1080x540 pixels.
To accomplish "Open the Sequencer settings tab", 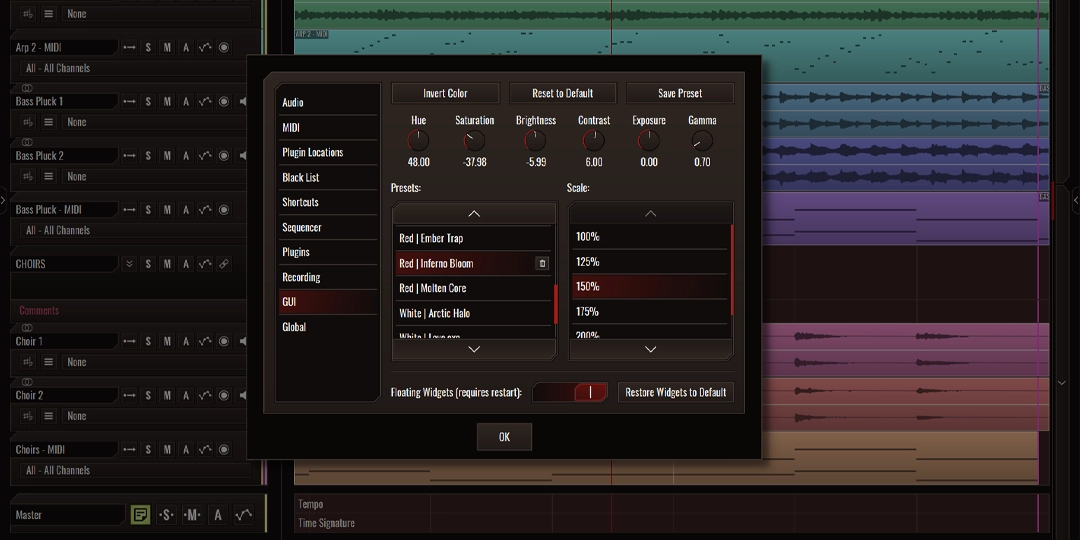I will 328,227.
